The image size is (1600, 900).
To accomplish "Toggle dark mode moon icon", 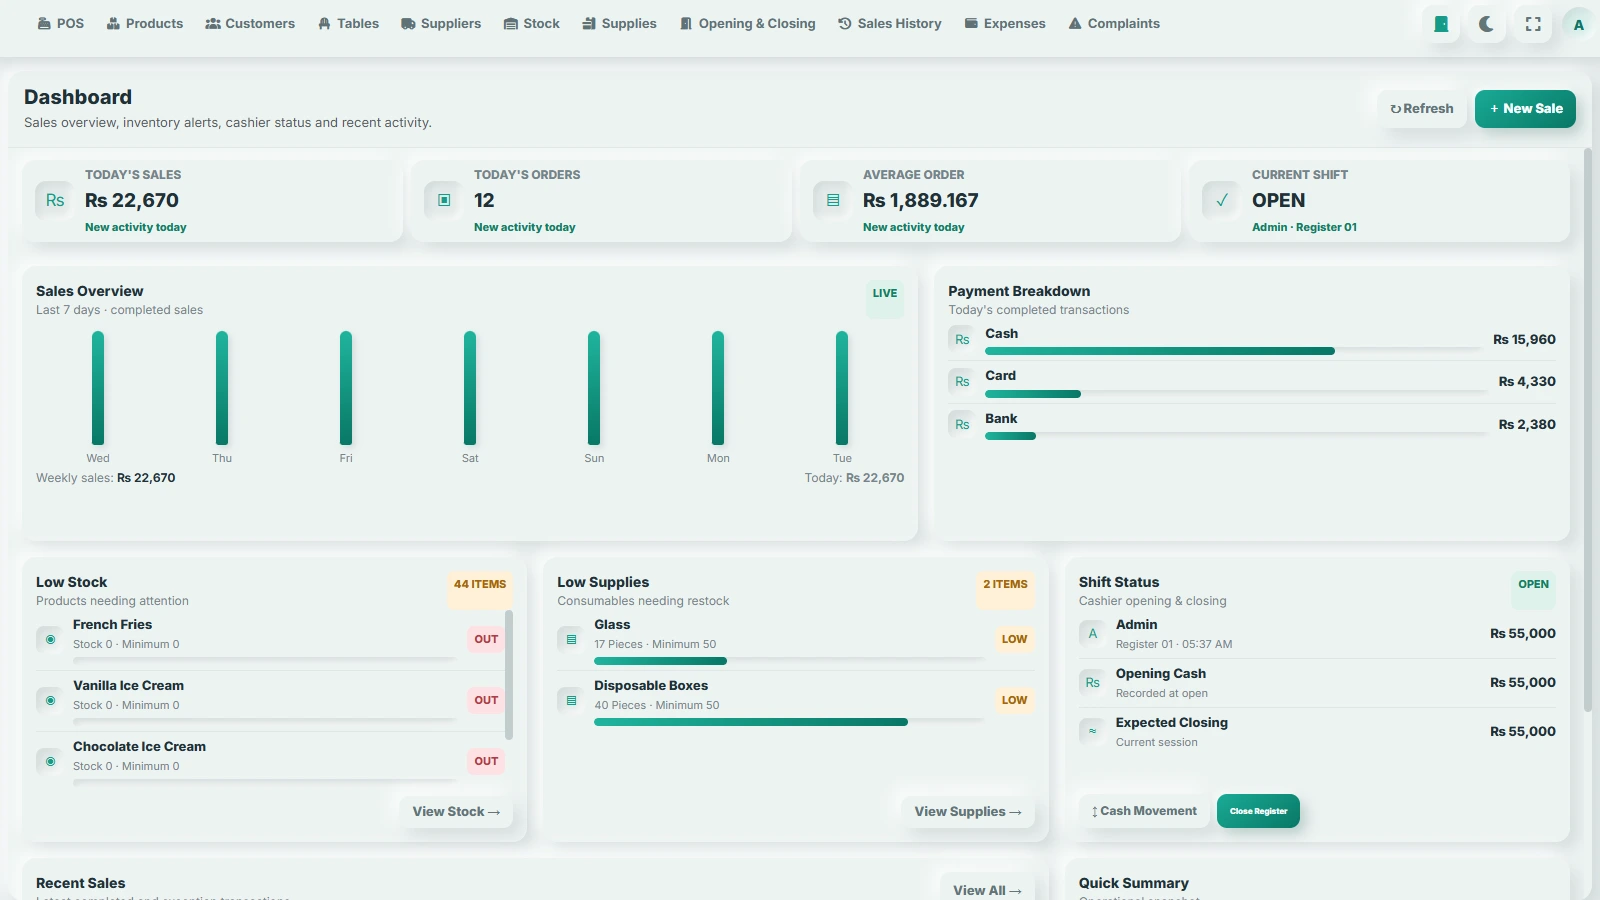I will point(1487,24).
